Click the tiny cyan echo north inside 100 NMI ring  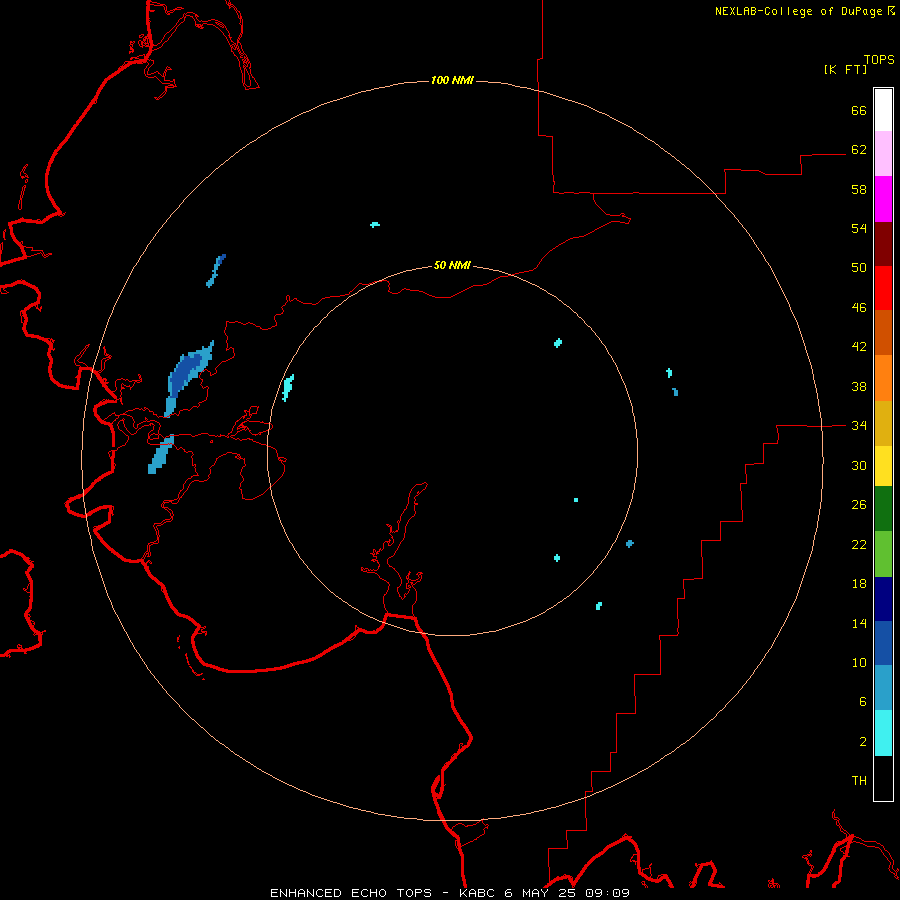375,224
